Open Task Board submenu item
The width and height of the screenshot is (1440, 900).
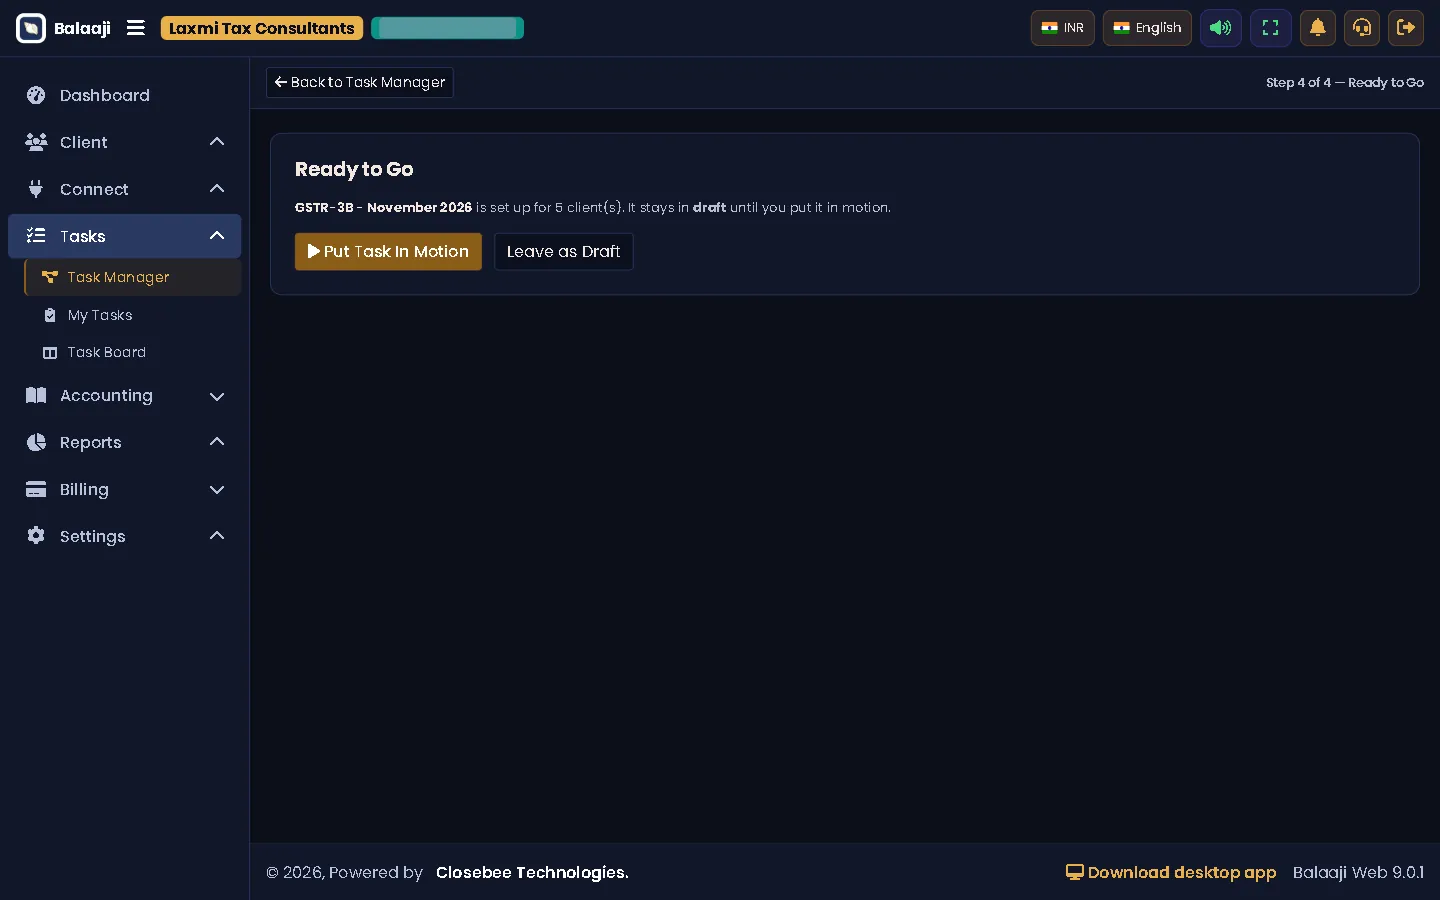133,352
